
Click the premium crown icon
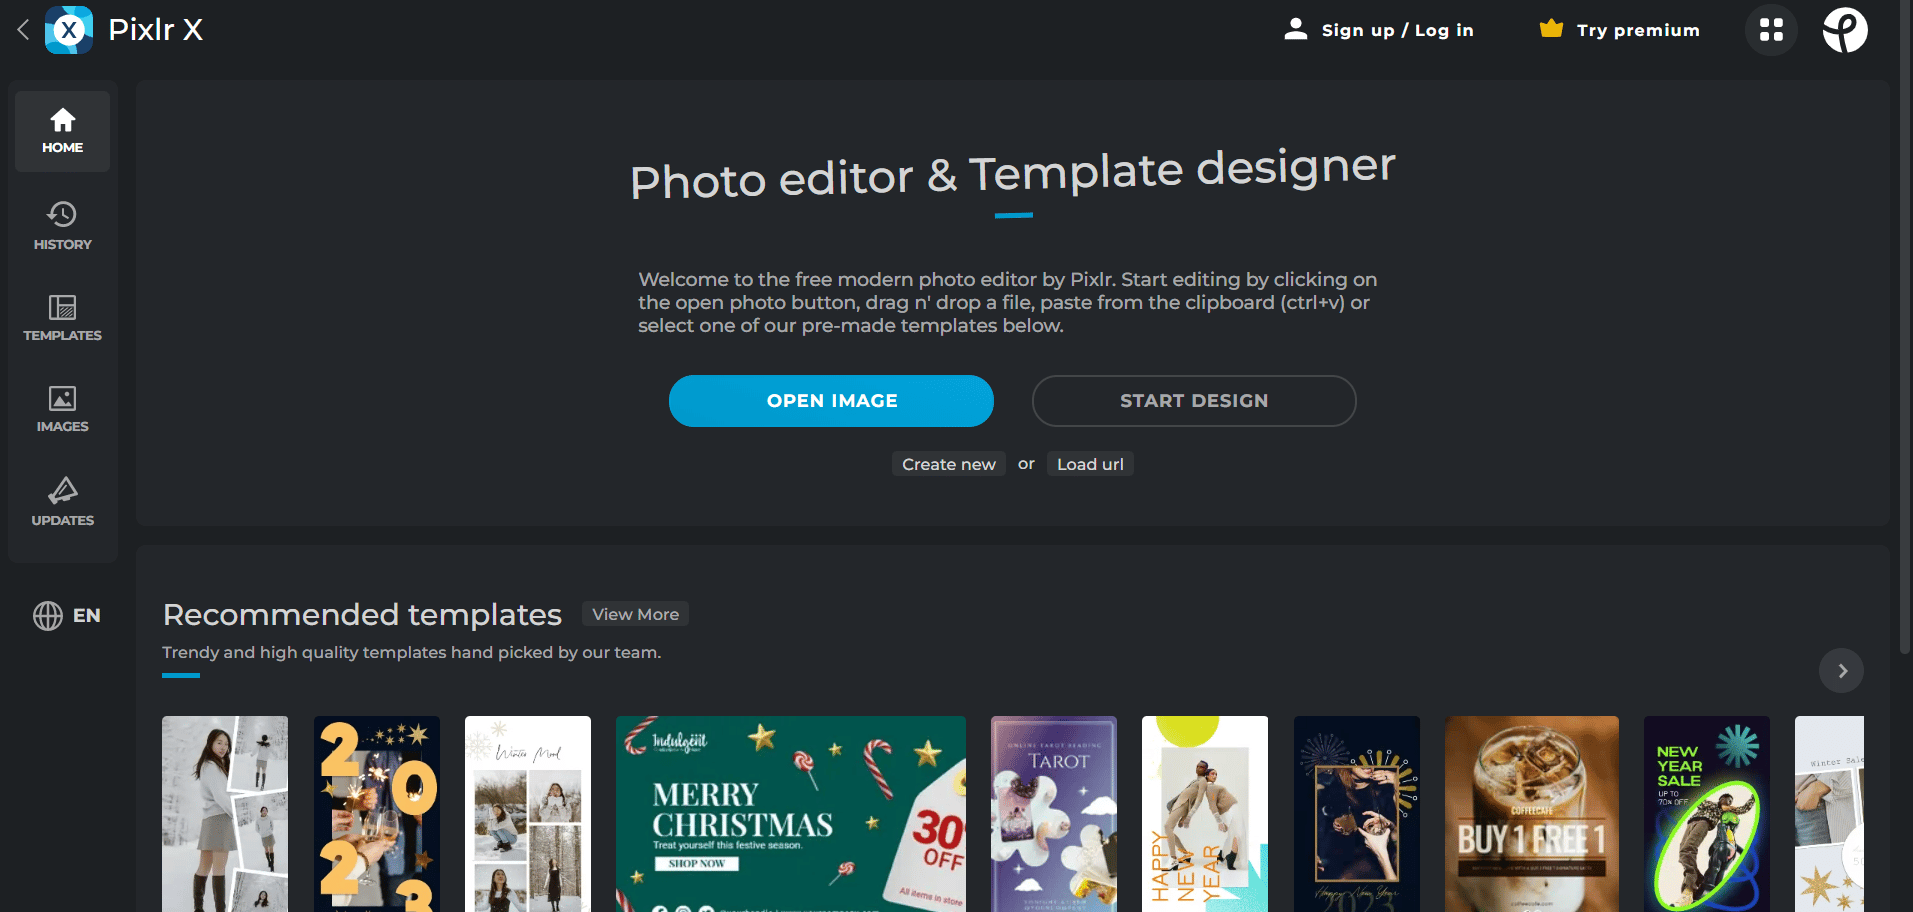coord(1551,29)
